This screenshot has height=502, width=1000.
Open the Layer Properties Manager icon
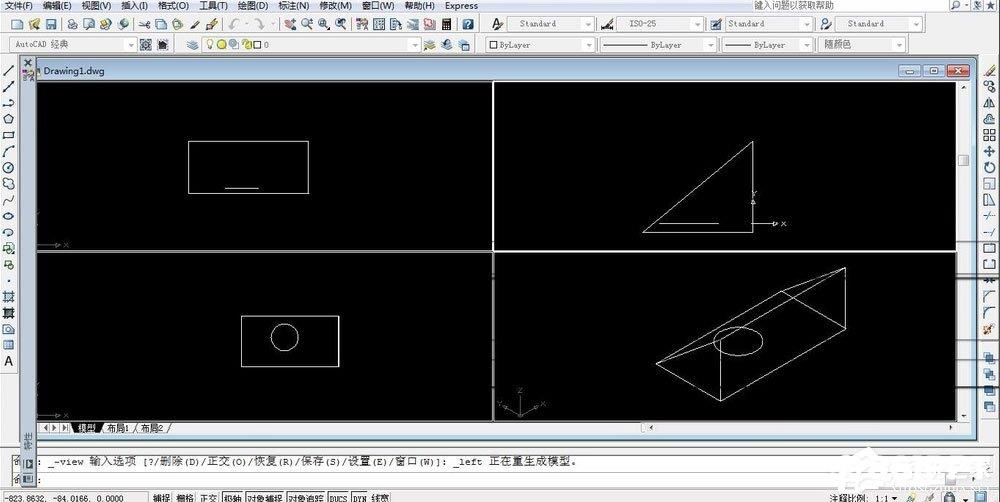pos(193,45)
